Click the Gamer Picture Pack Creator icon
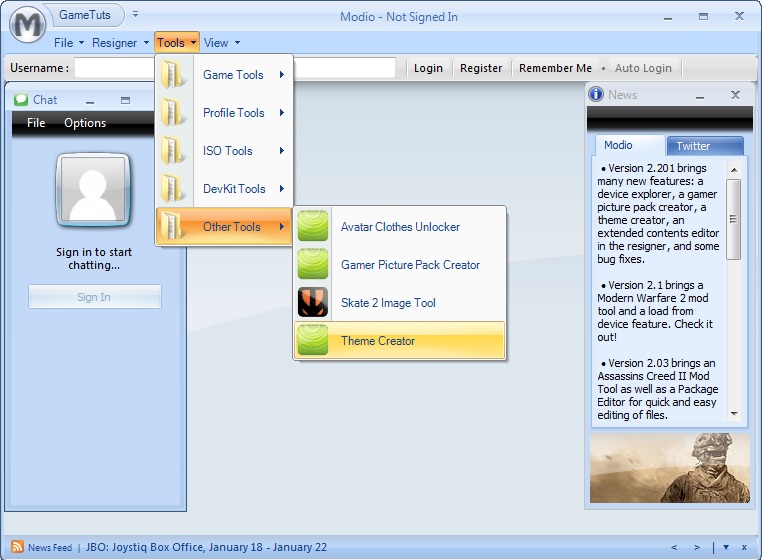The width and height of the screenshot is (762, 560). click(312, 264)
